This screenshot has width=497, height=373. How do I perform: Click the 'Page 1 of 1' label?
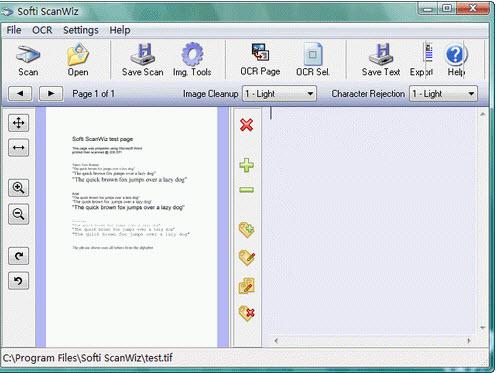[x=93, y=94]
